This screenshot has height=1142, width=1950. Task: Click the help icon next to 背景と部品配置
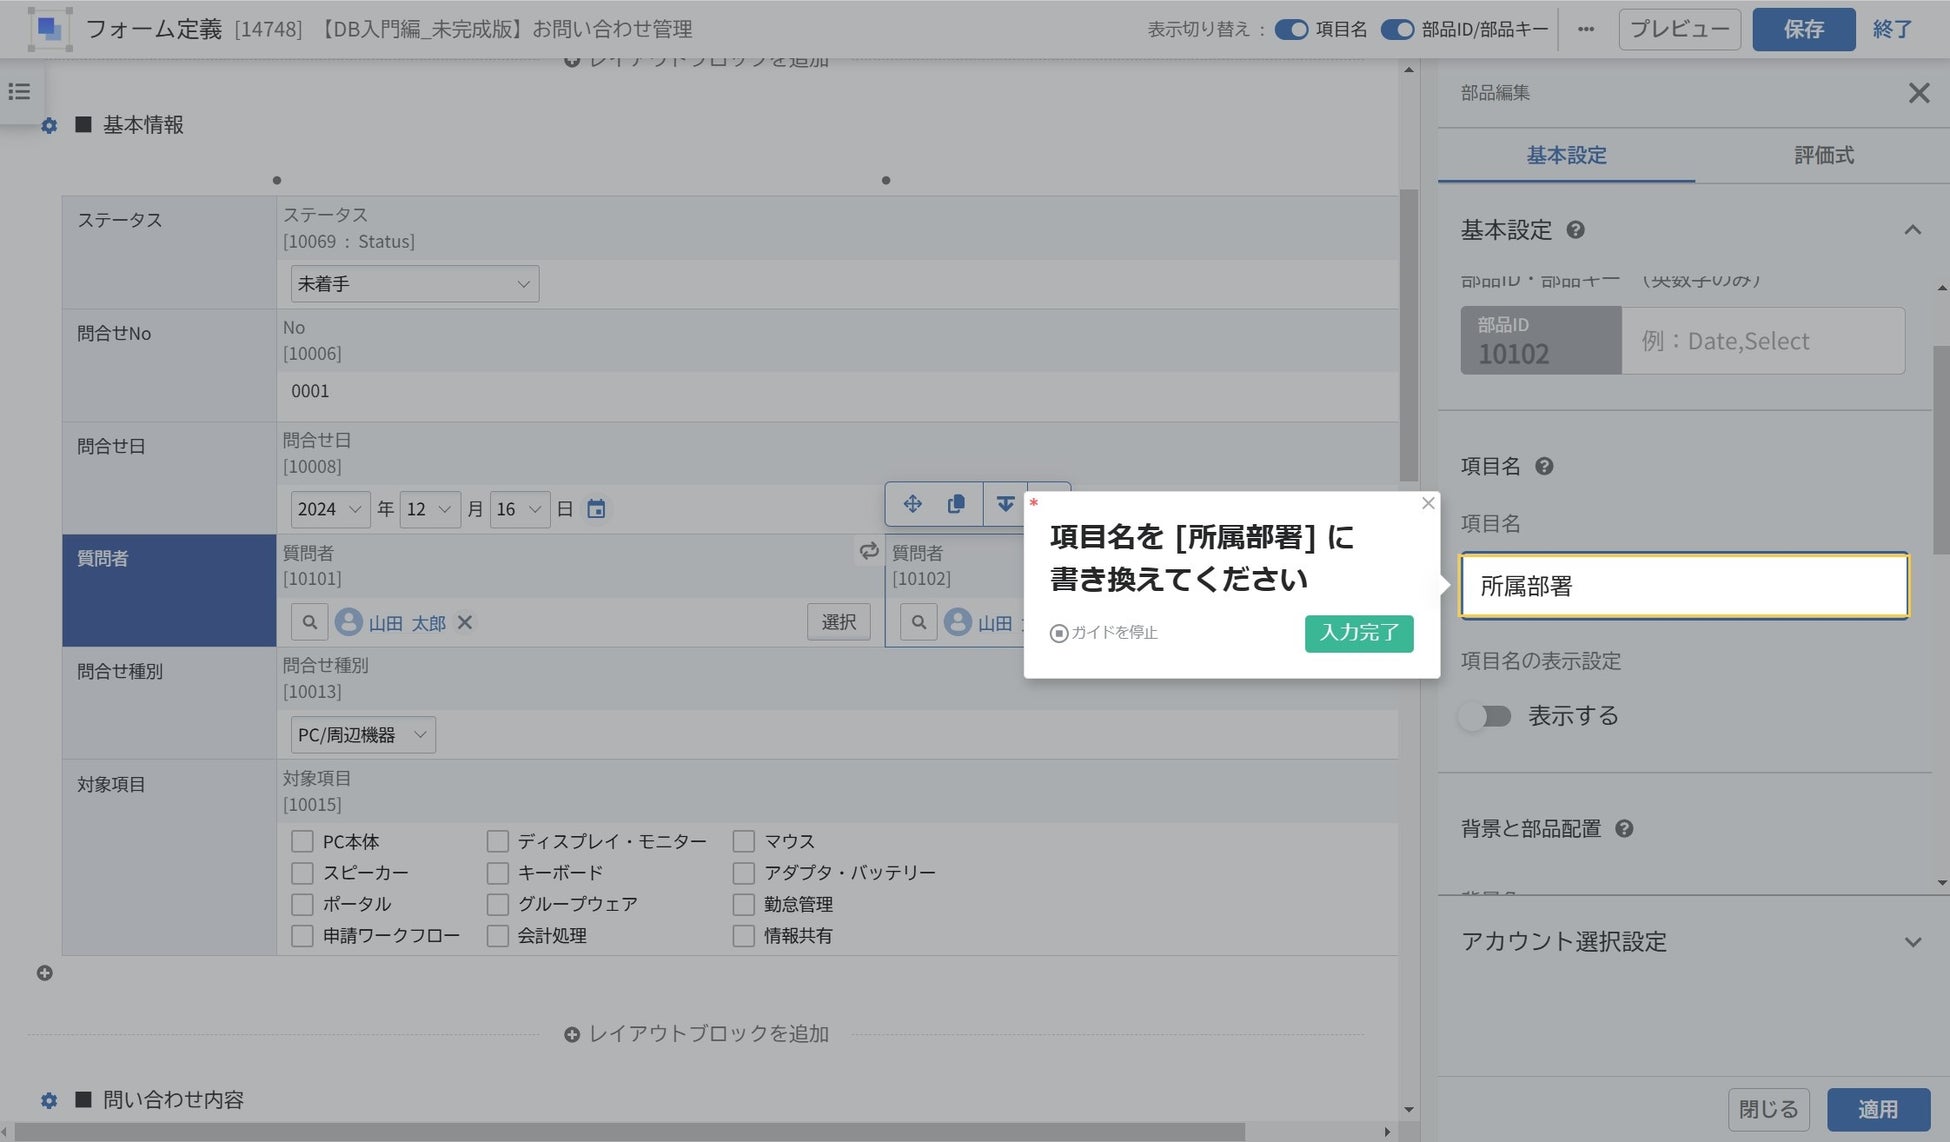tap(1624, 829)
